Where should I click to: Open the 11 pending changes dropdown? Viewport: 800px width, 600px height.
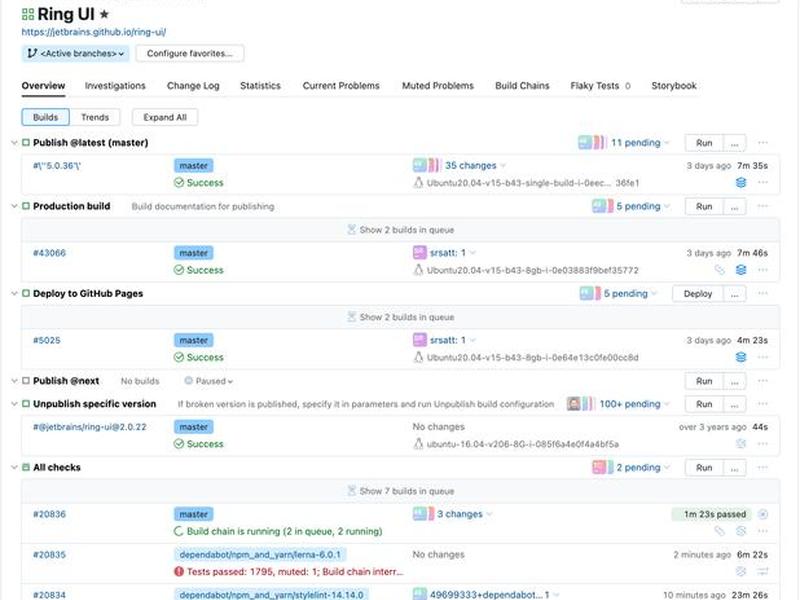640,143
